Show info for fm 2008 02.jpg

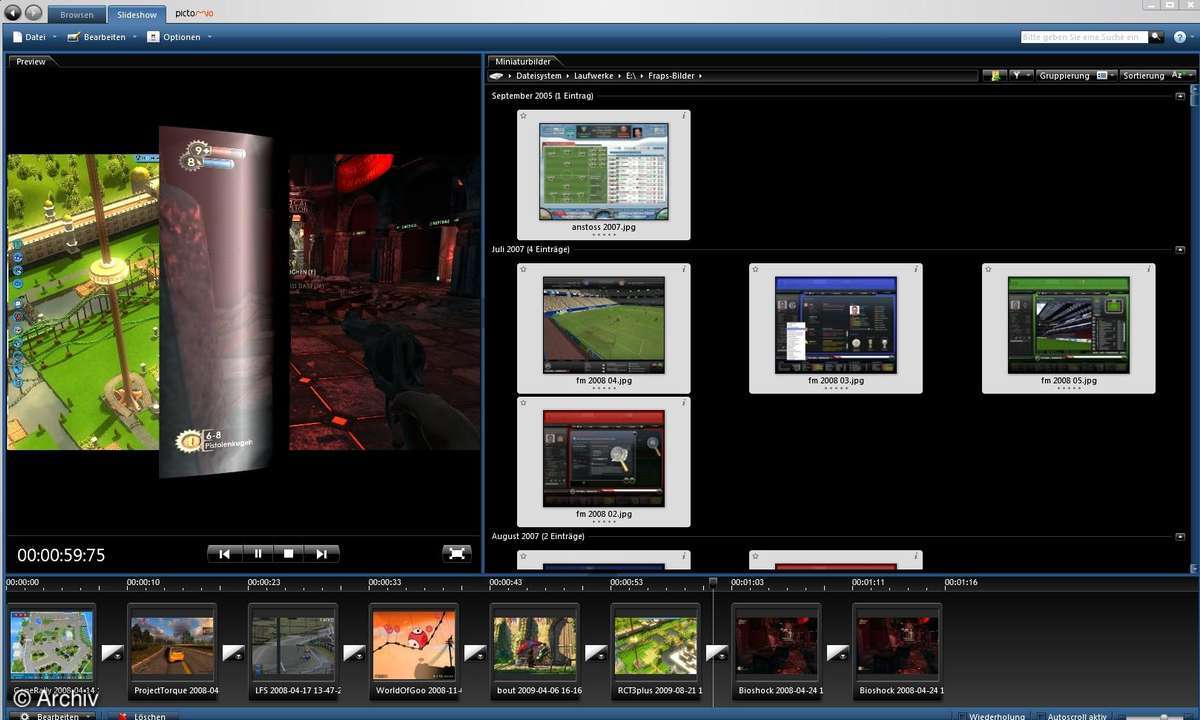pos(683,404)
